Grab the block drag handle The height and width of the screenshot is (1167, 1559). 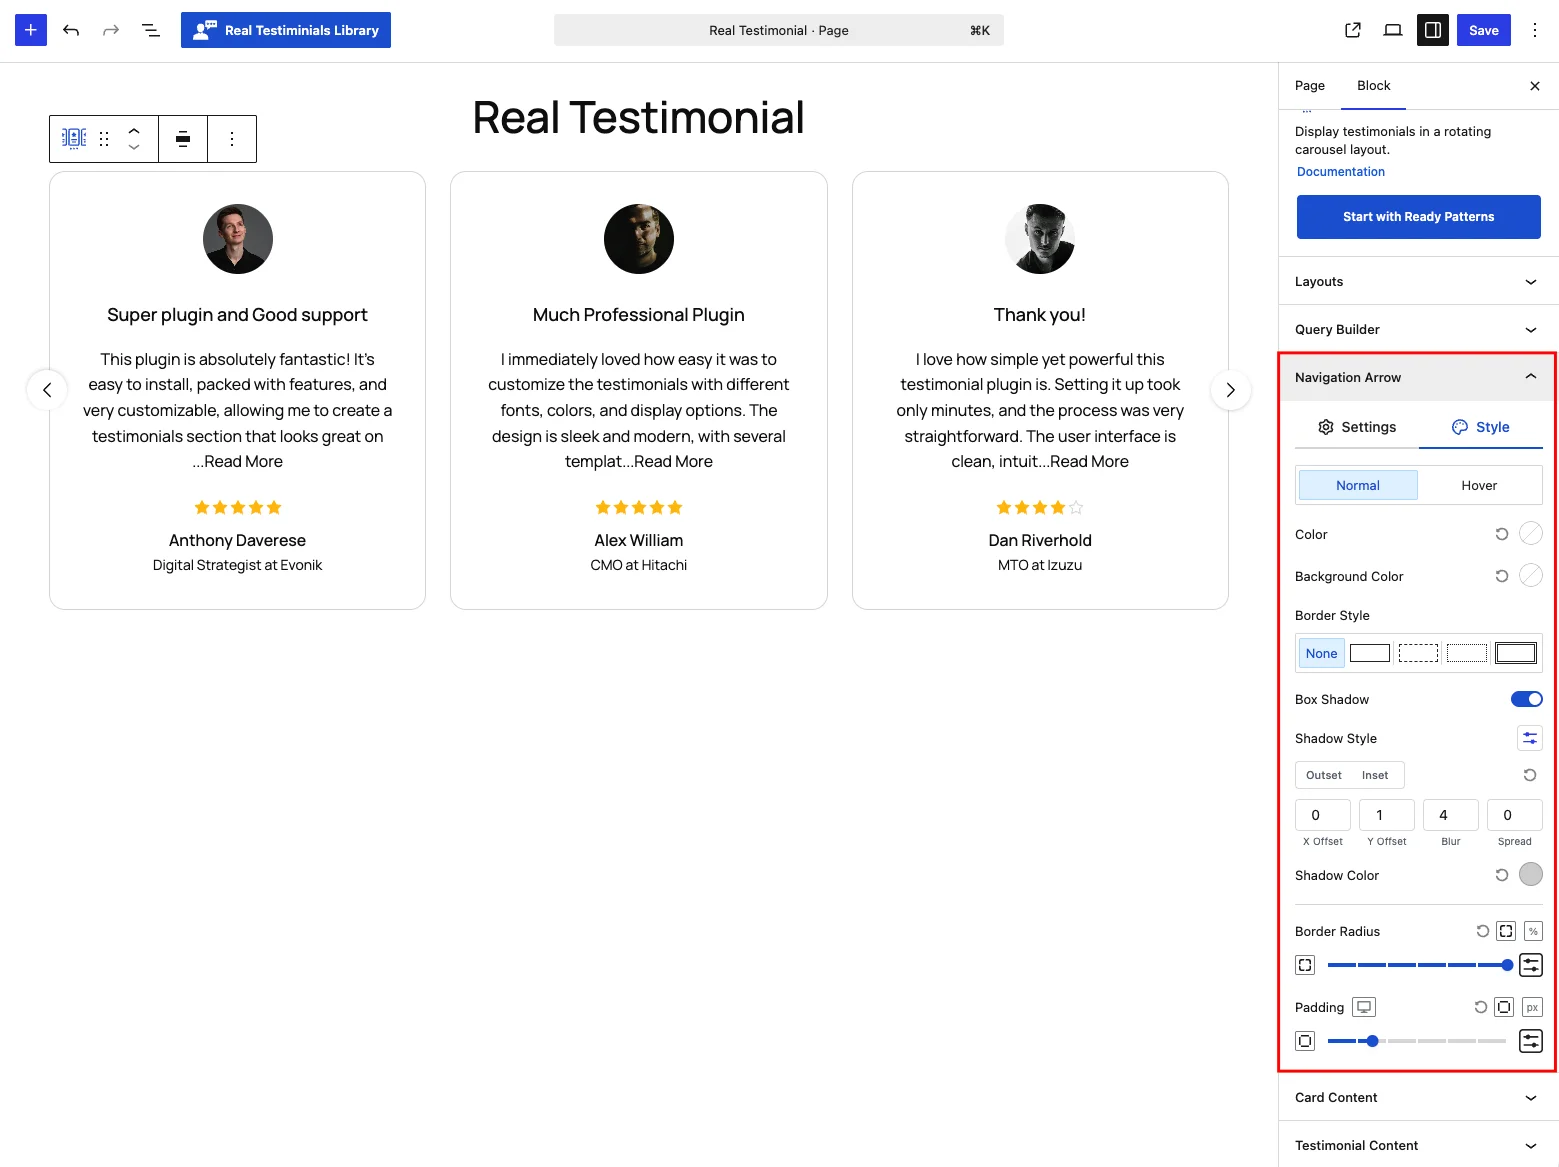(x=104, y=139)
